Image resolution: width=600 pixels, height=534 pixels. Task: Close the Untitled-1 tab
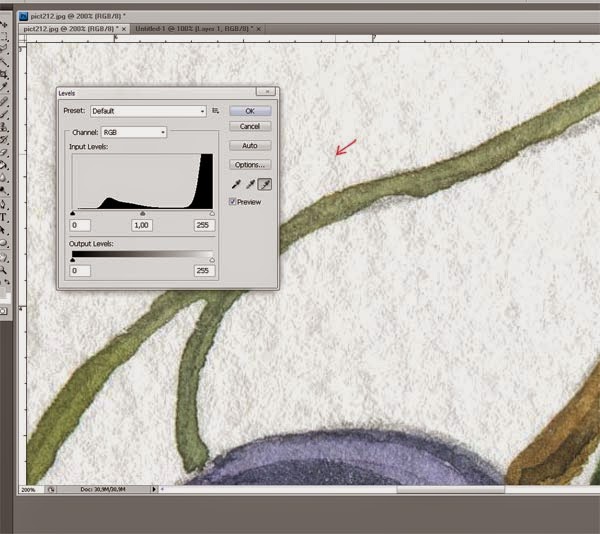click(x=259, y=29)
